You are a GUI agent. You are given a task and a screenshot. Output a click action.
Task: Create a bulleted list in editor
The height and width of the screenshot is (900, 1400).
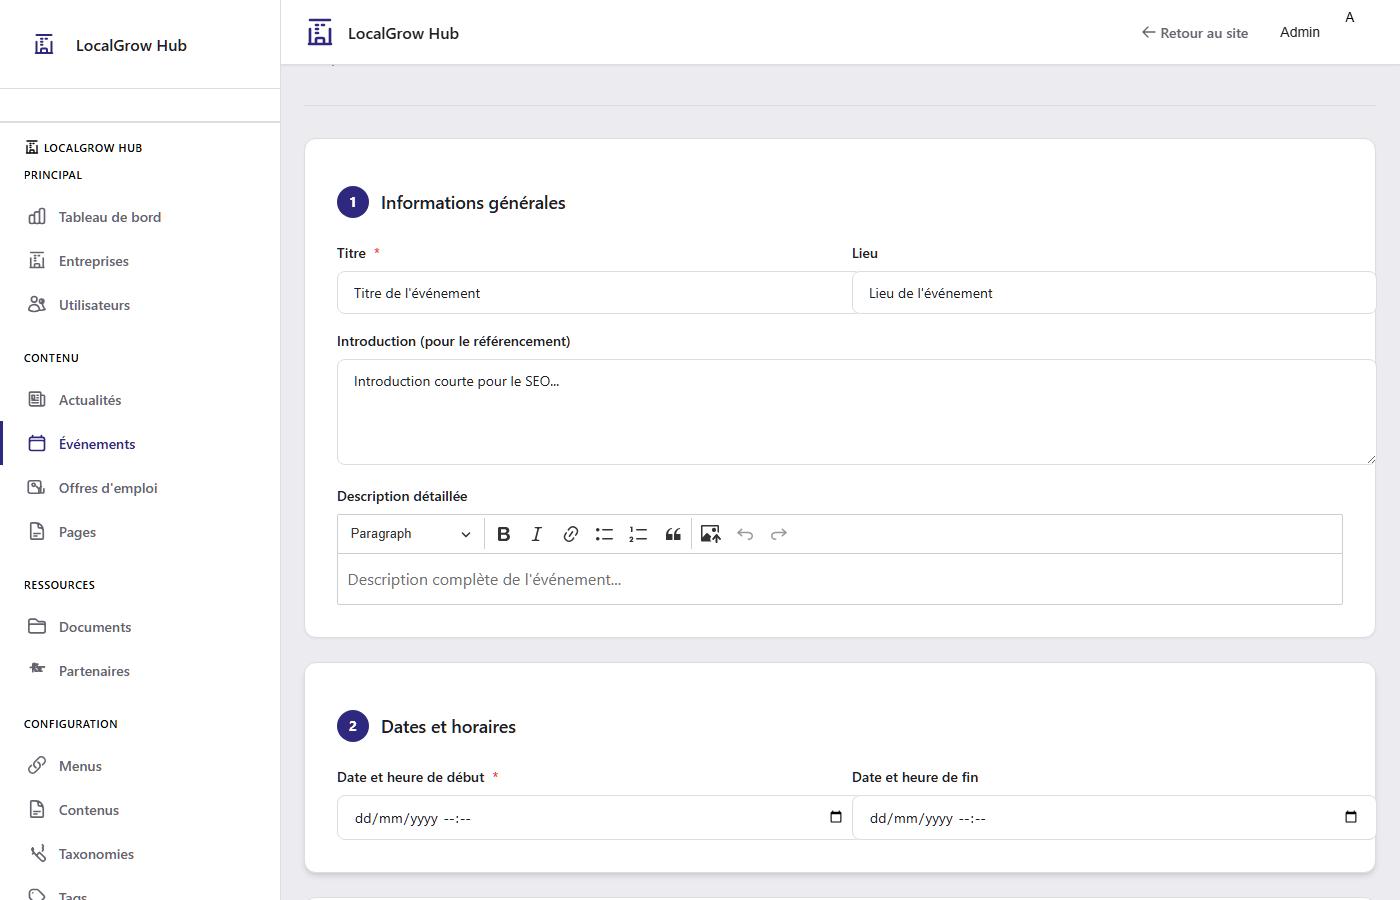coord(604,534)
